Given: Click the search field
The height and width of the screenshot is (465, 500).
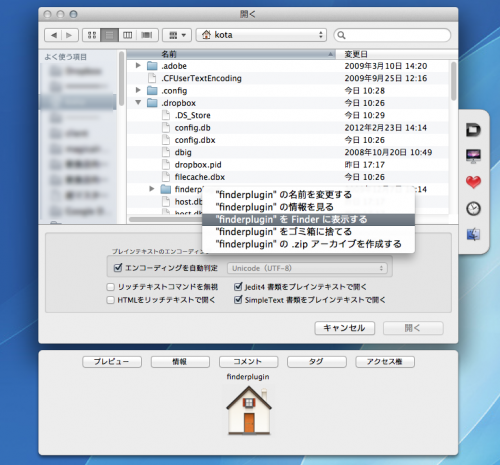Looking at the screenshot, I should pos(392,35).
